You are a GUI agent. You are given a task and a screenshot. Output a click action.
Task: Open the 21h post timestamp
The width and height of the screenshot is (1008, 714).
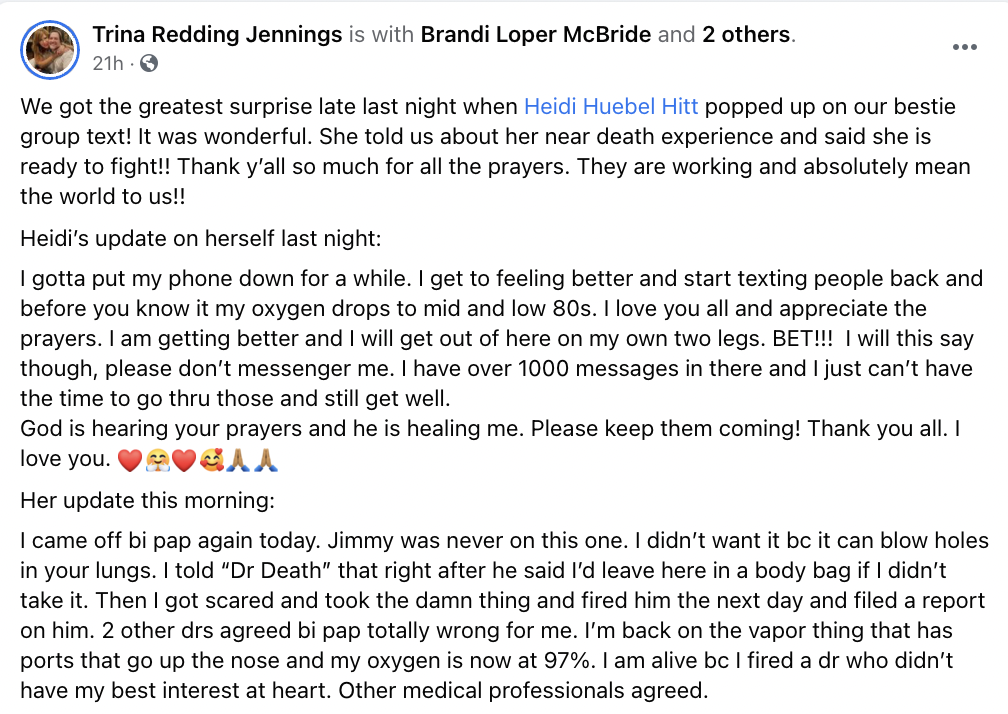click(x=107, y=63)
